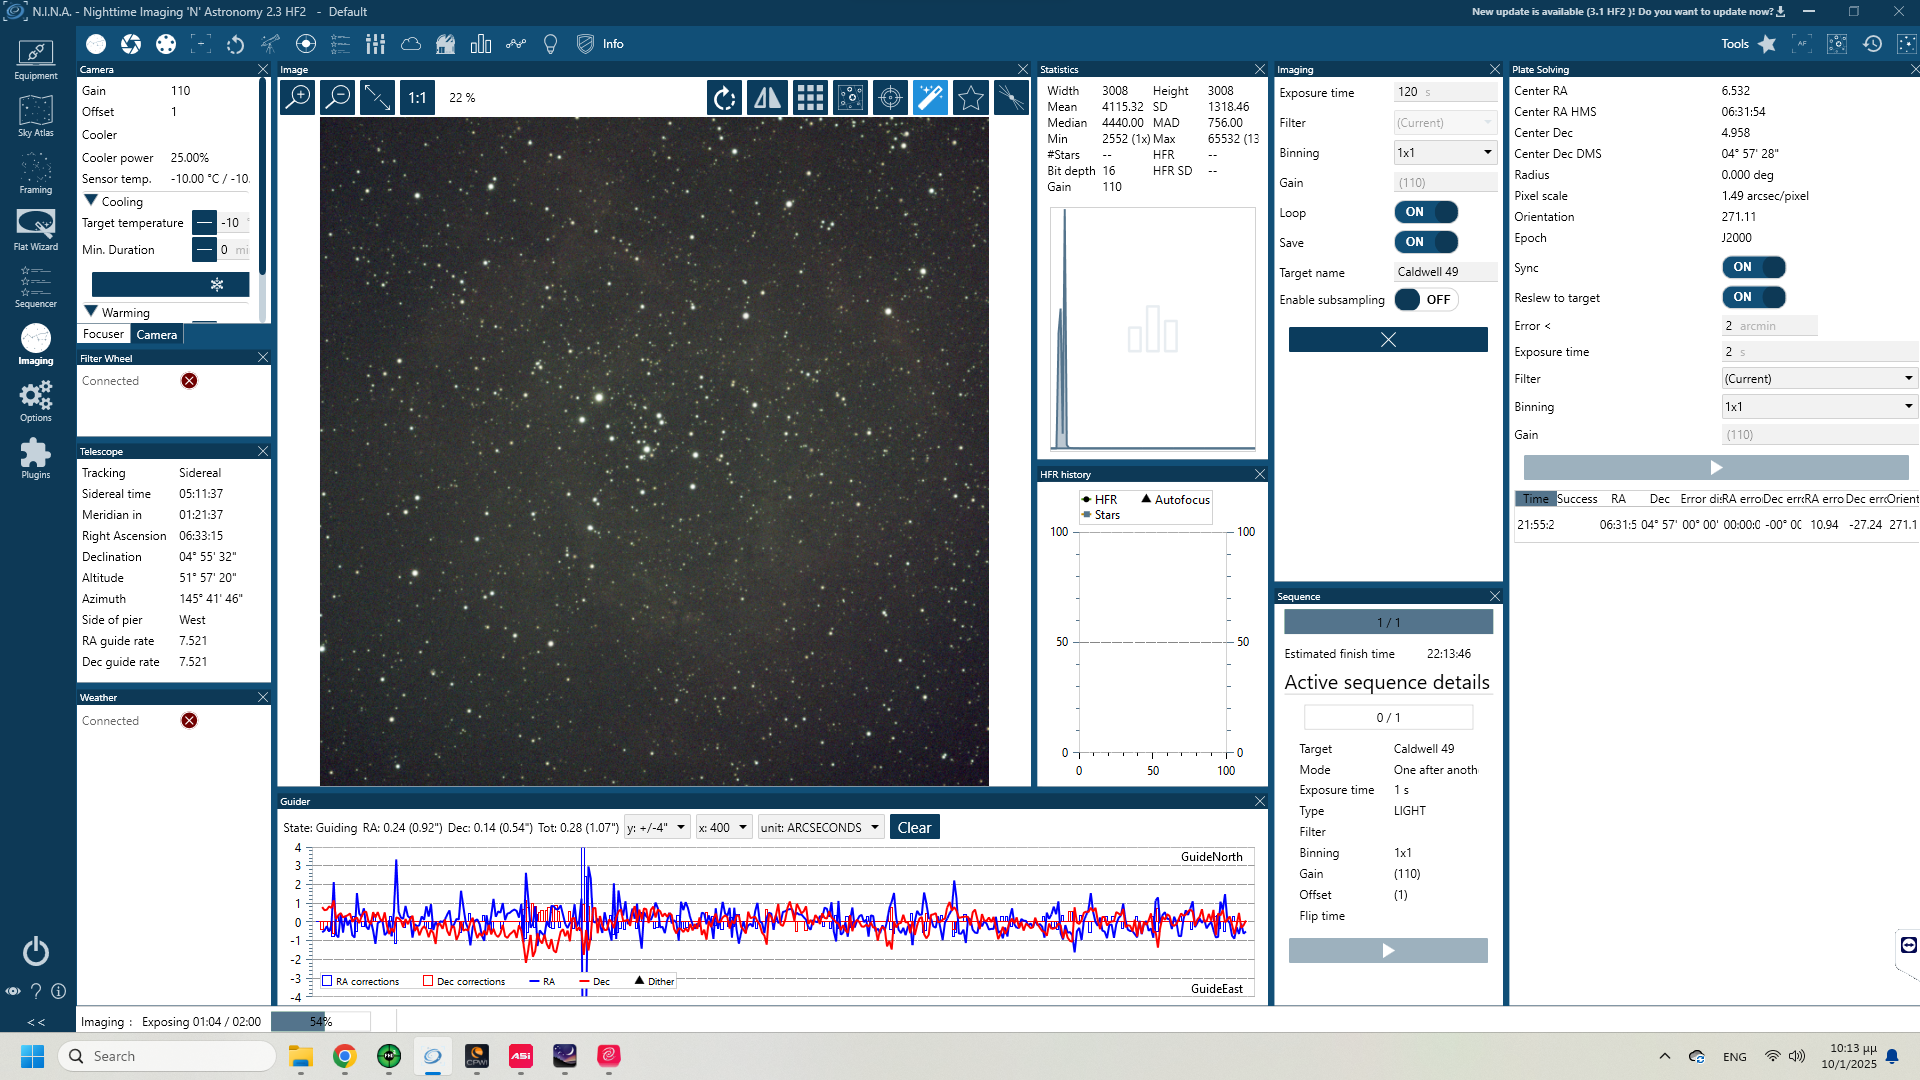The width and height of the screenshot is (1920, 1080).
Task: Collapse the Cooling expander
Action: pos(91,201)
